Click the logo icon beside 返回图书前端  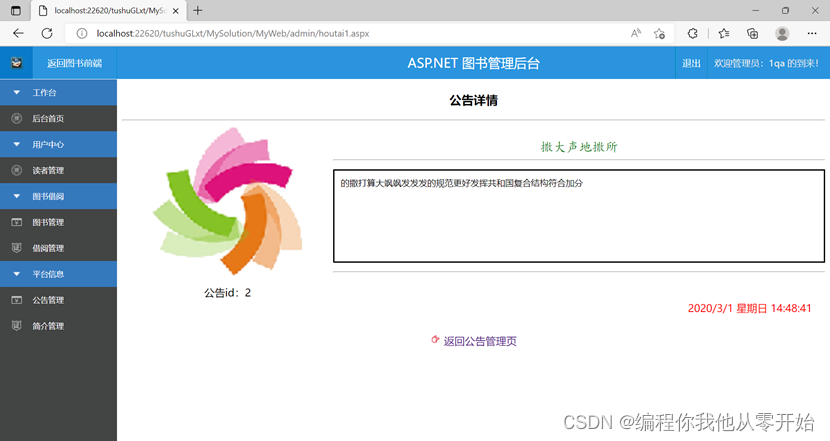tap(16, 63)
